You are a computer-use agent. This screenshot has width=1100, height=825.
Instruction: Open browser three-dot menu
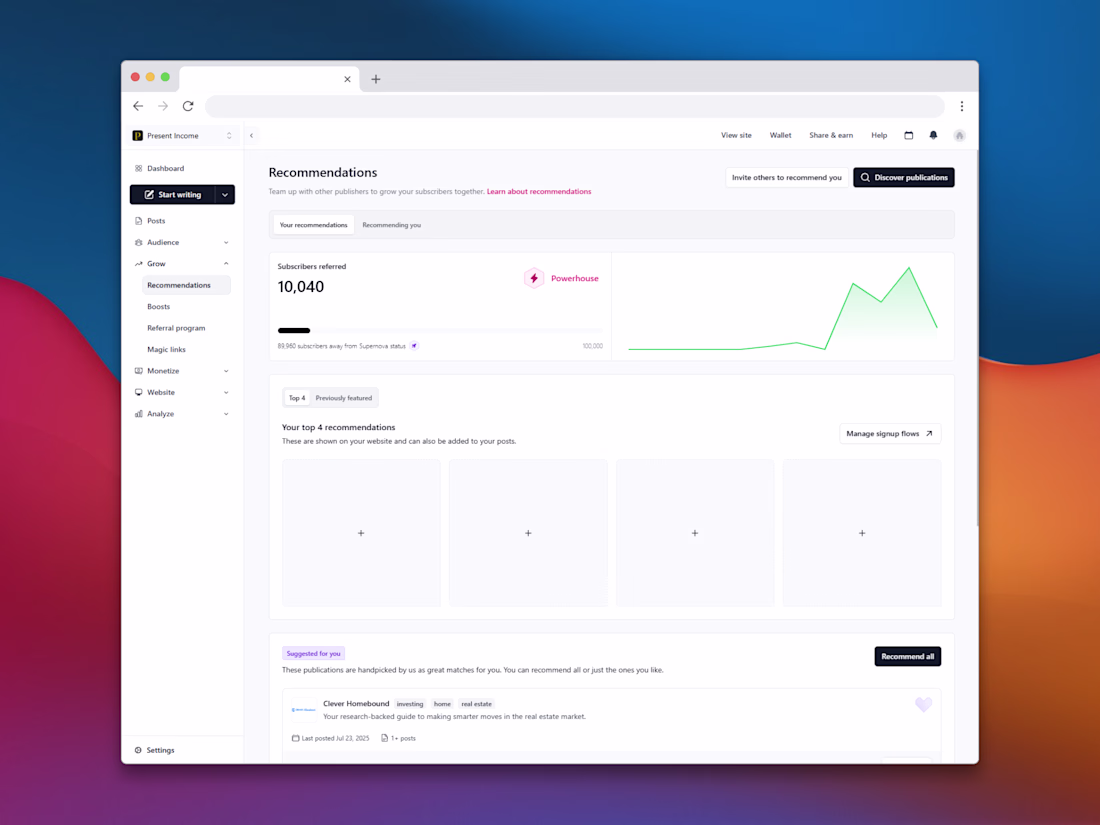(x=962, y=106)
